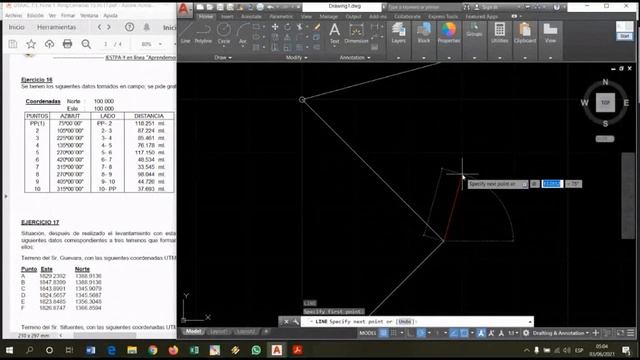Open the help question mark in Adobe Reader
The height and width of the screenshot is (360, 640).
pos(129,27)
